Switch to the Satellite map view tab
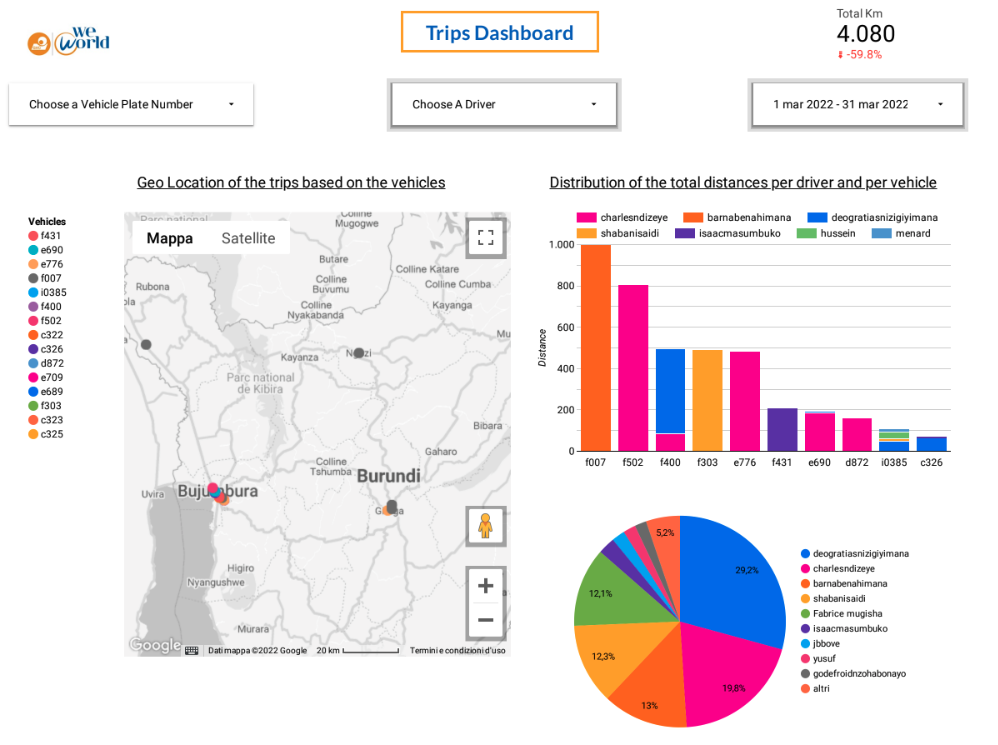 coord(248,239)
